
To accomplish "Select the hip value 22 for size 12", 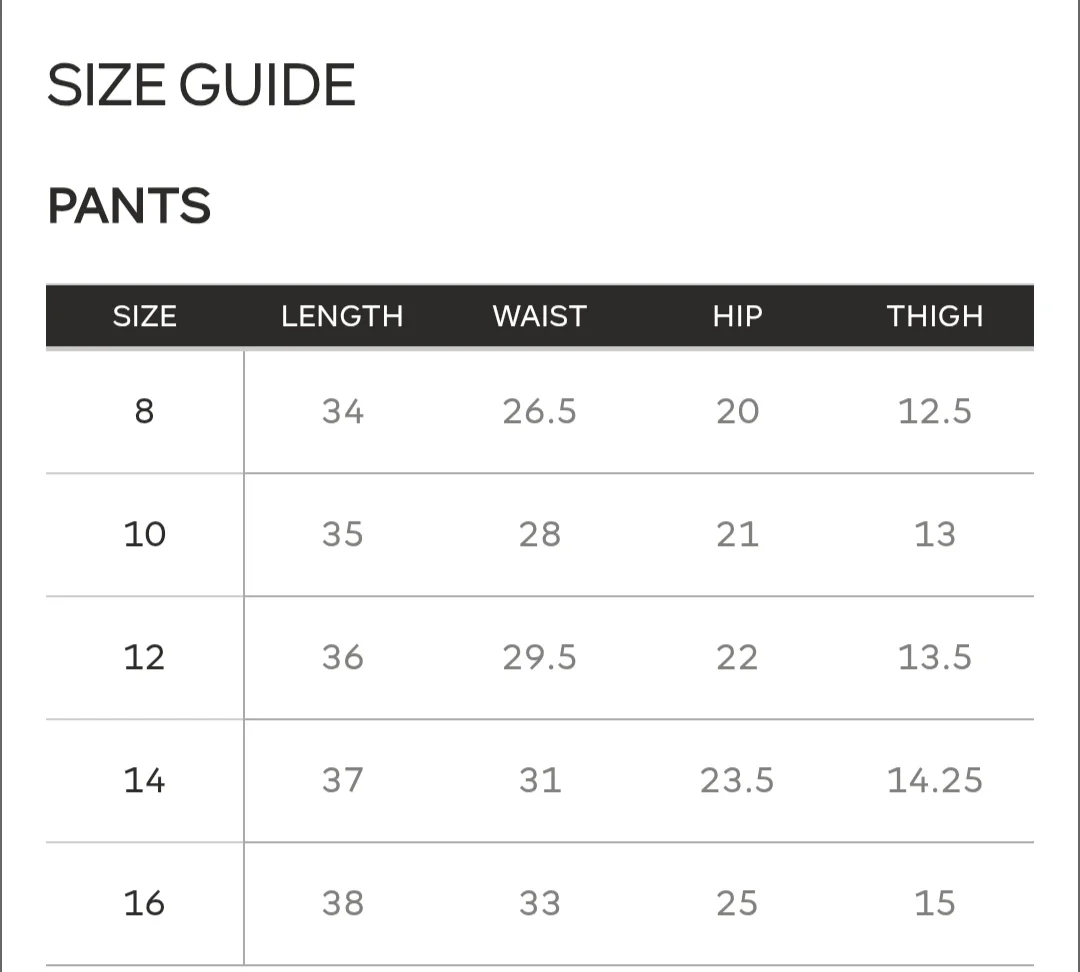I will 737,657.
